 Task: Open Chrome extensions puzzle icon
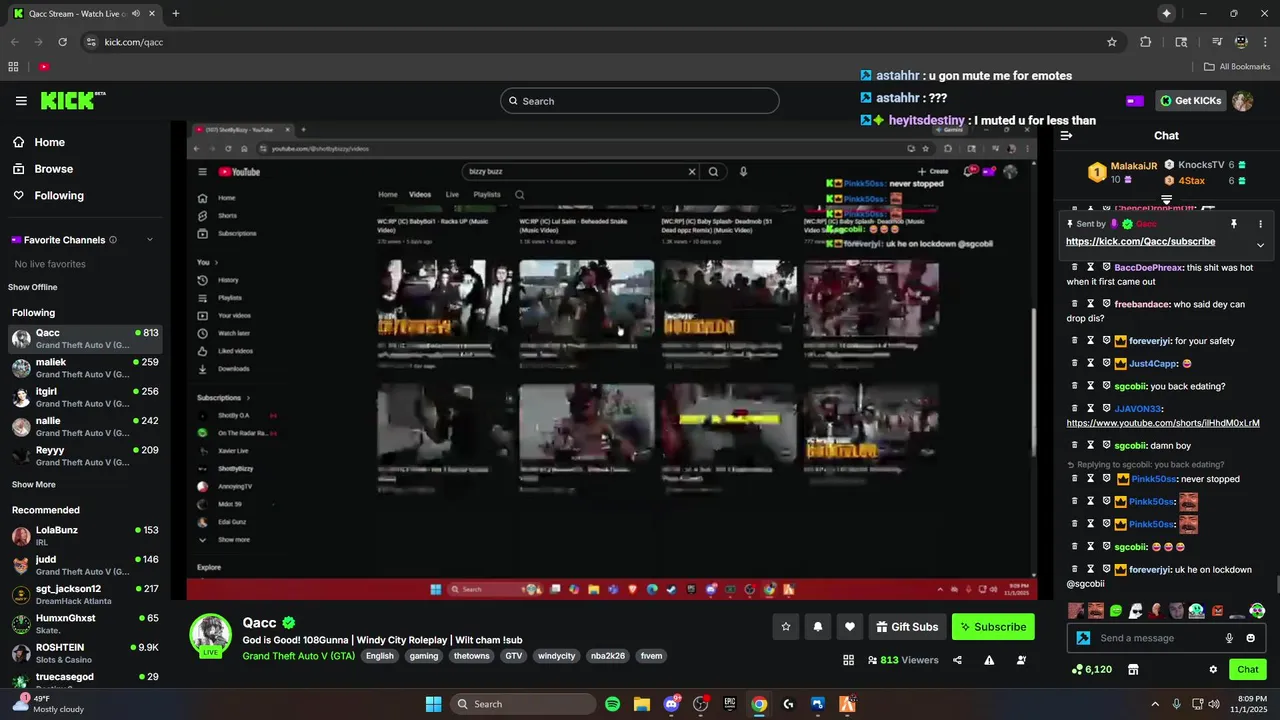pyautogui.click(x=1146, y=42)
